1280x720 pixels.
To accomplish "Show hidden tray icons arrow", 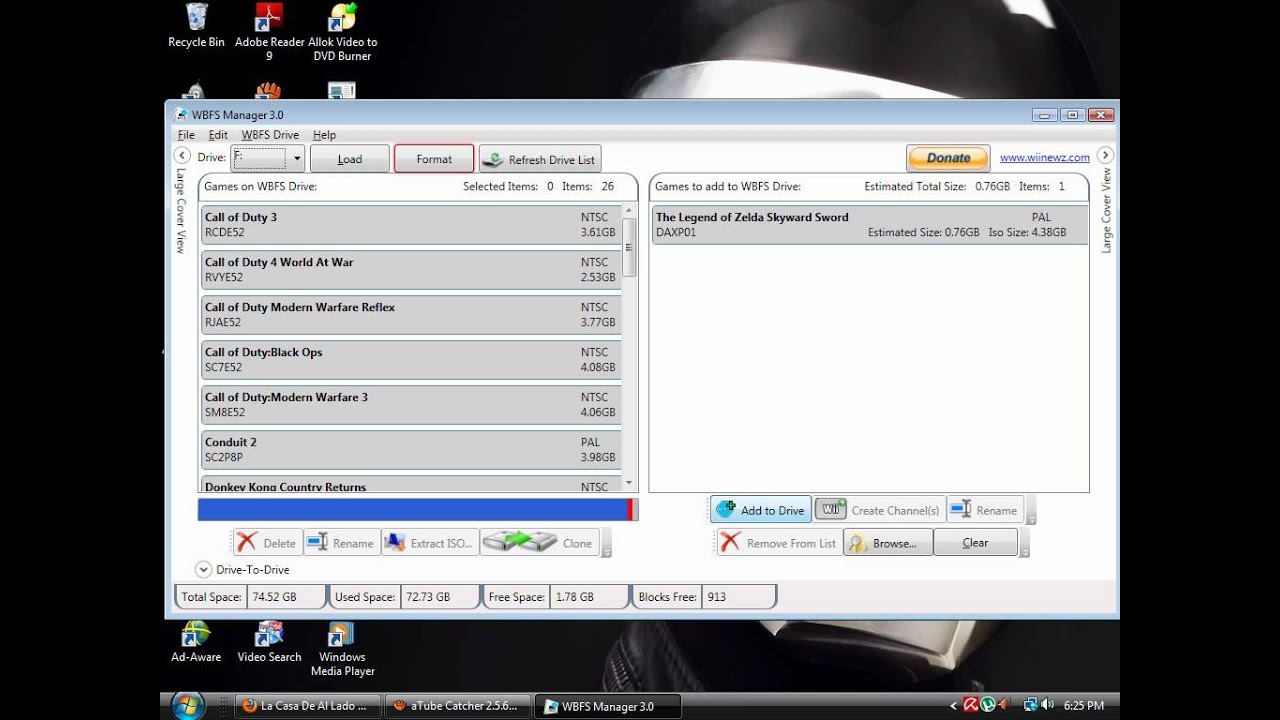I will click(x=954, y=705).
